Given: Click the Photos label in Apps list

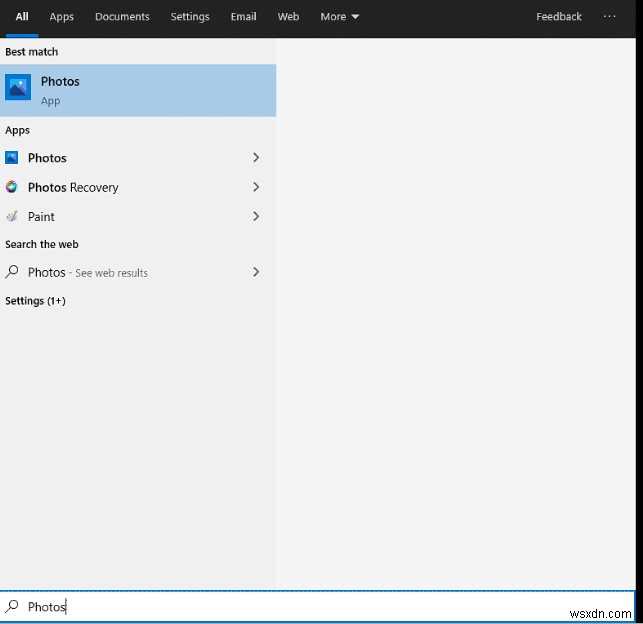Looking at the screenshot, I should click(x=47, y=158).
